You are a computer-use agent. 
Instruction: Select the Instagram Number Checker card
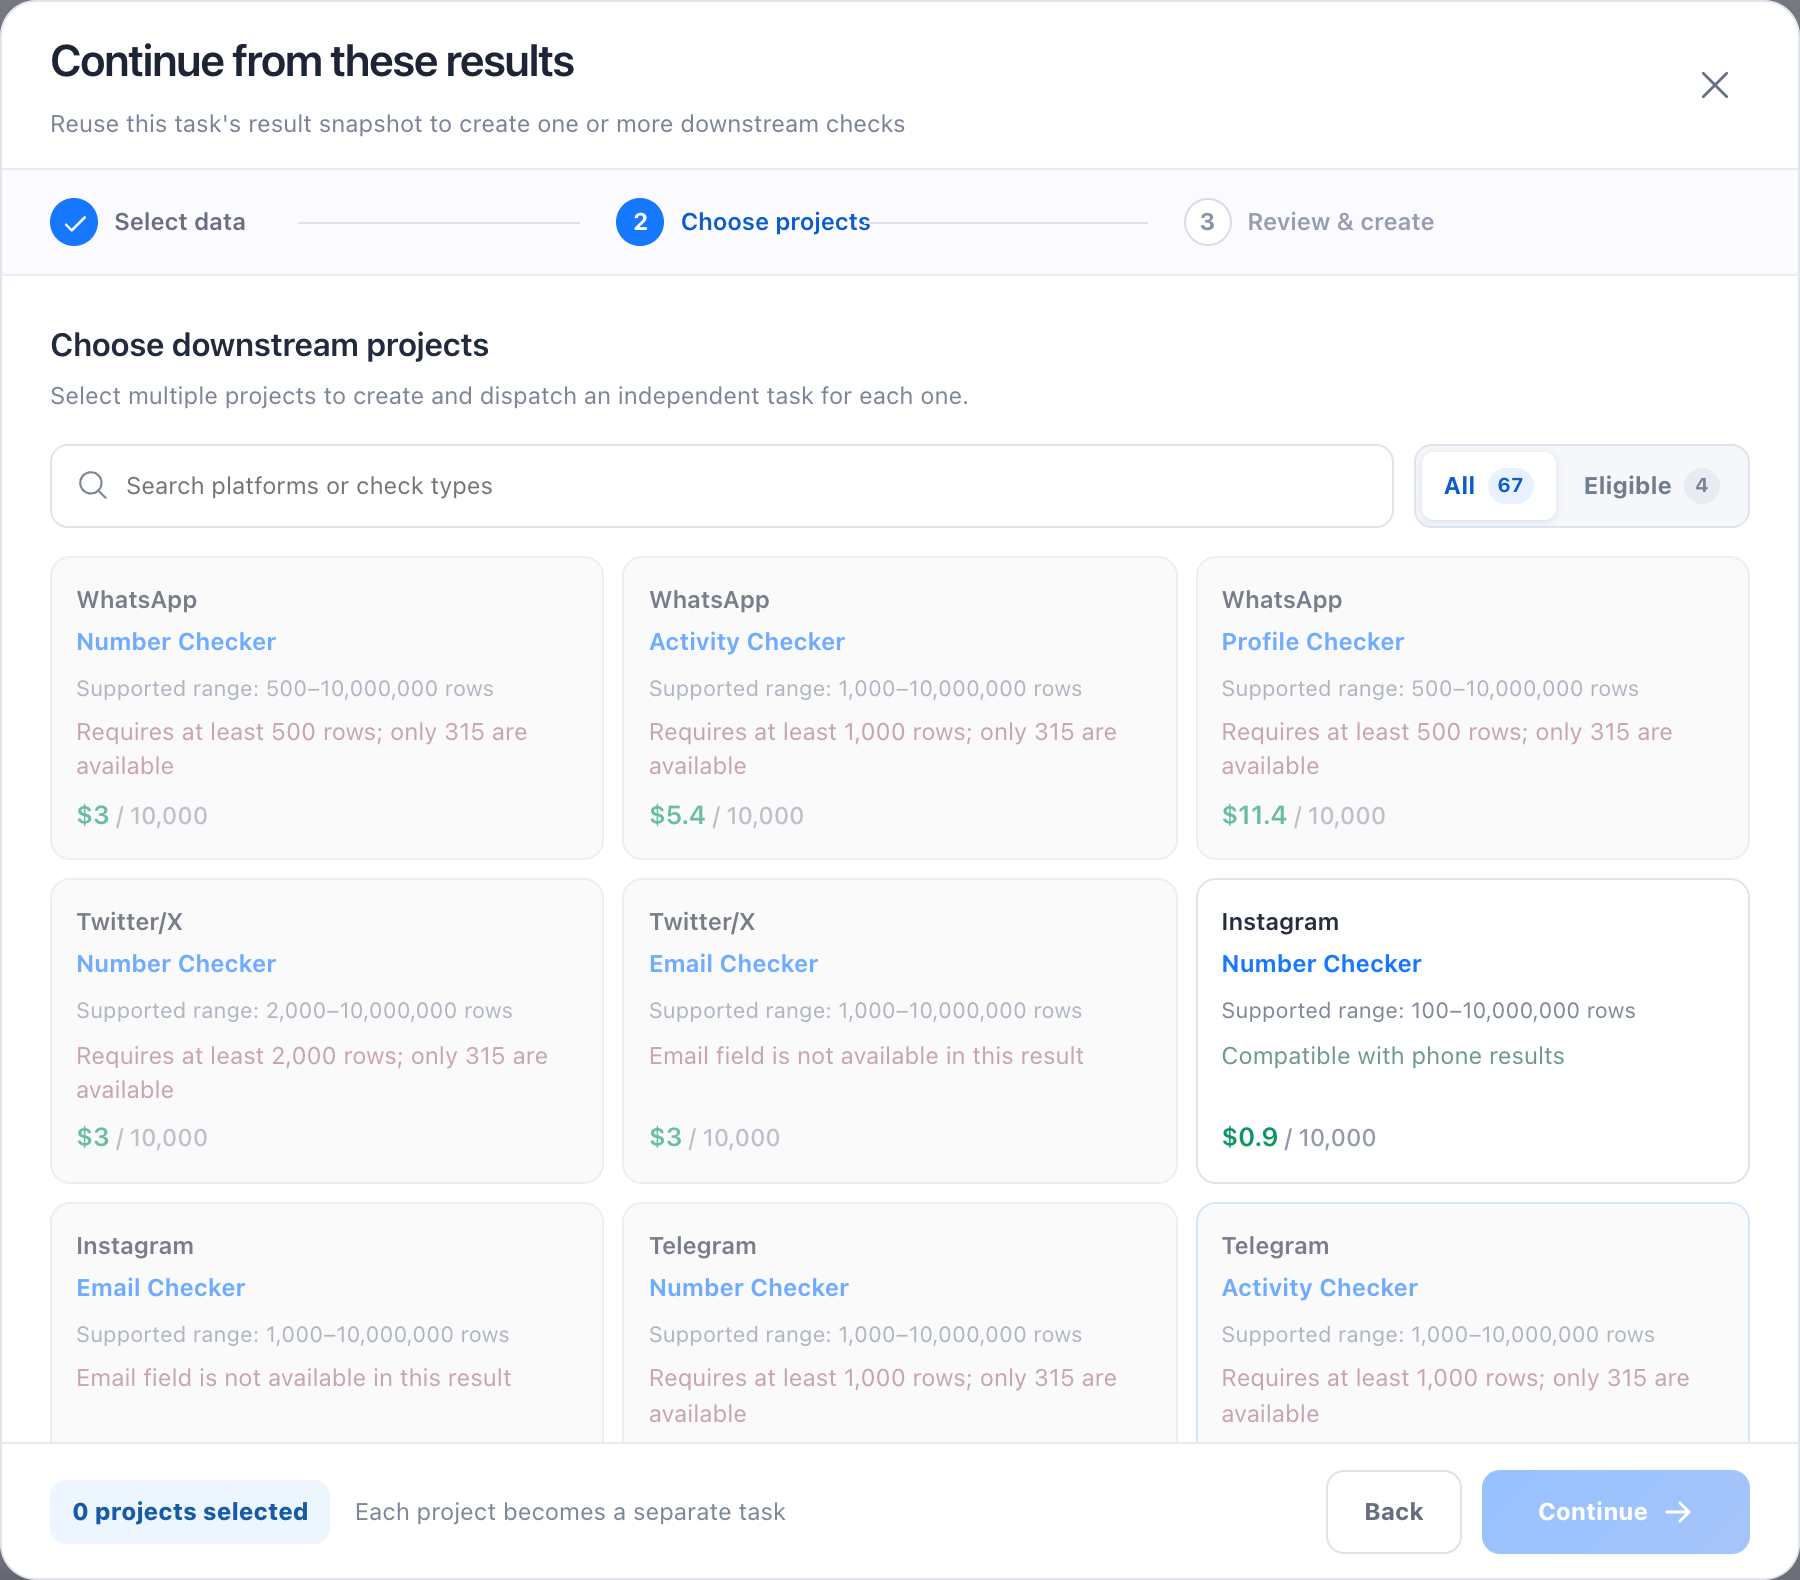(x=1472, y=1031)
